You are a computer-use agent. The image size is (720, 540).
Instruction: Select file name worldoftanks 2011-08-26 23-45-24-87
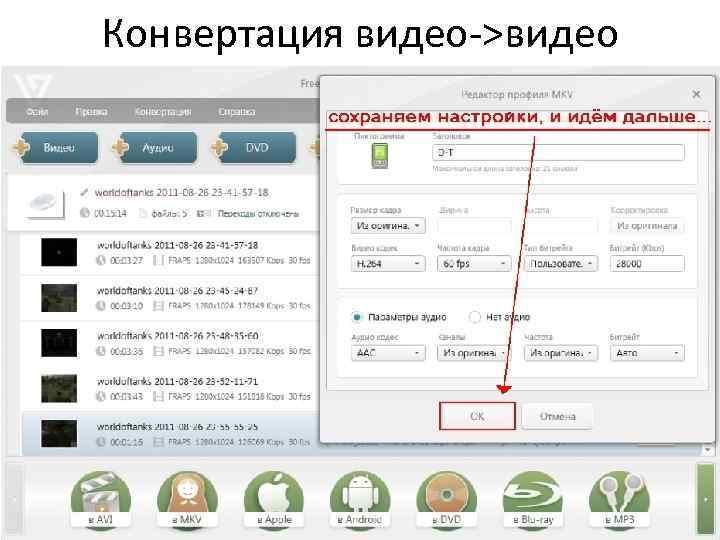coord(177,291)
